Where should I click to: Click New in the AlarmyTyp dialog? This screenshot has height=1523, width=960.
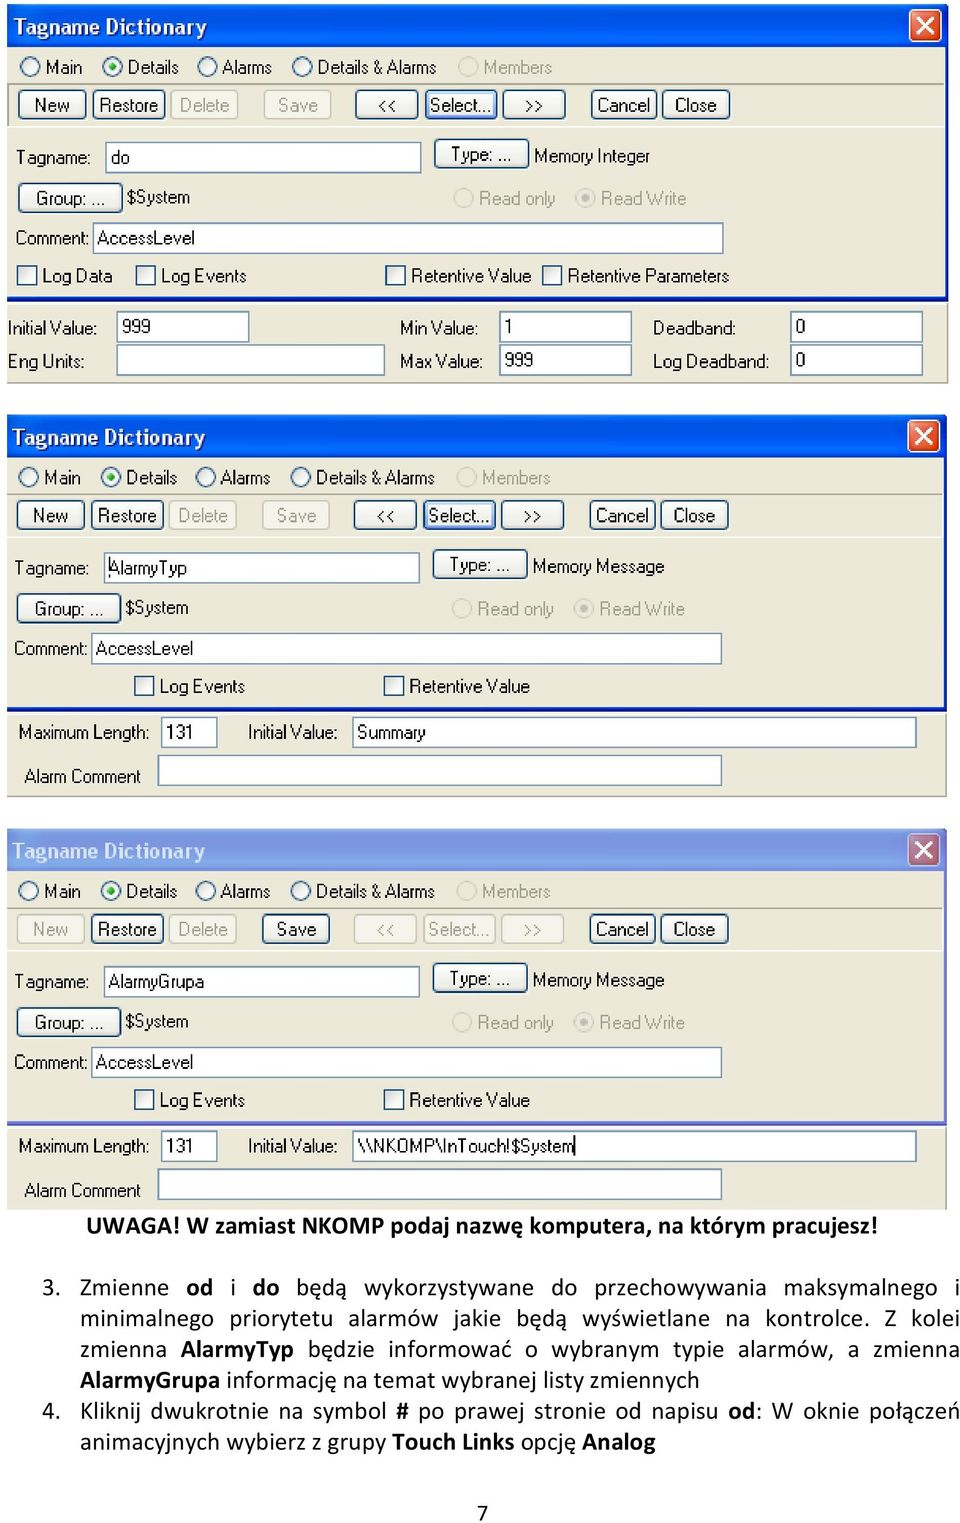[x=51, y=515]
